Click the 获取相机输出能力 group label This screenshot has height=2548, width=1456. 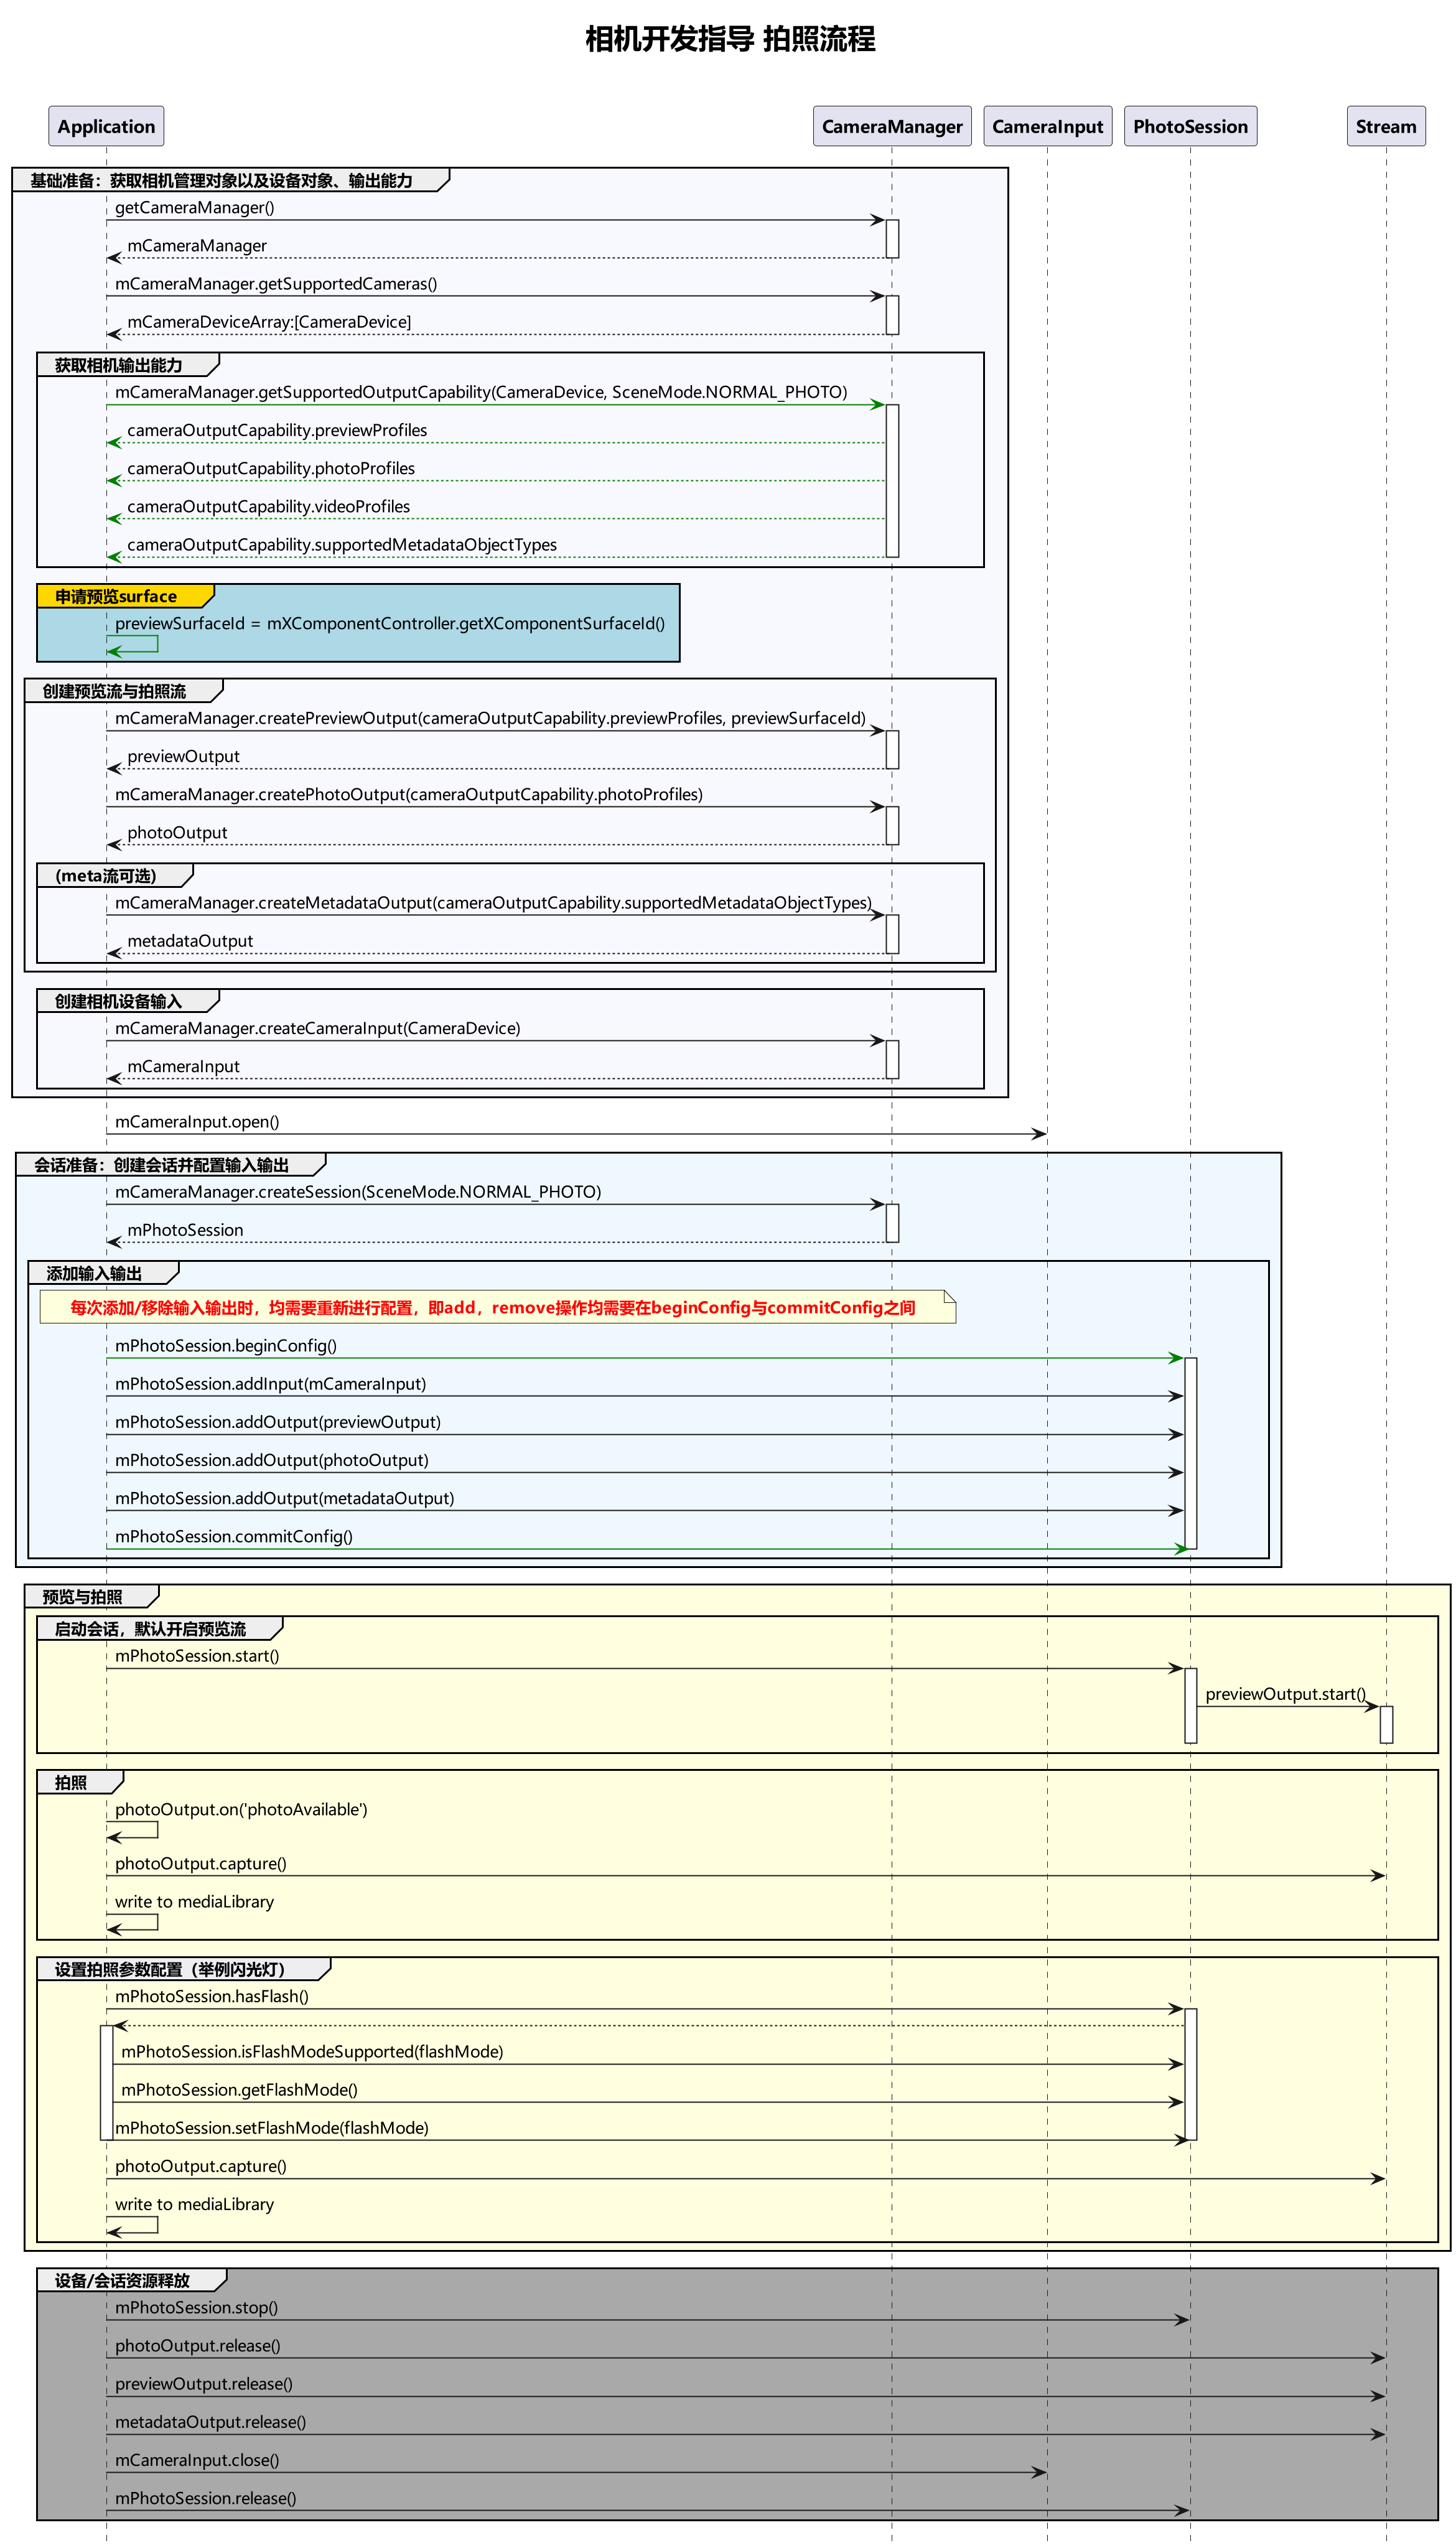click(118, 366)
